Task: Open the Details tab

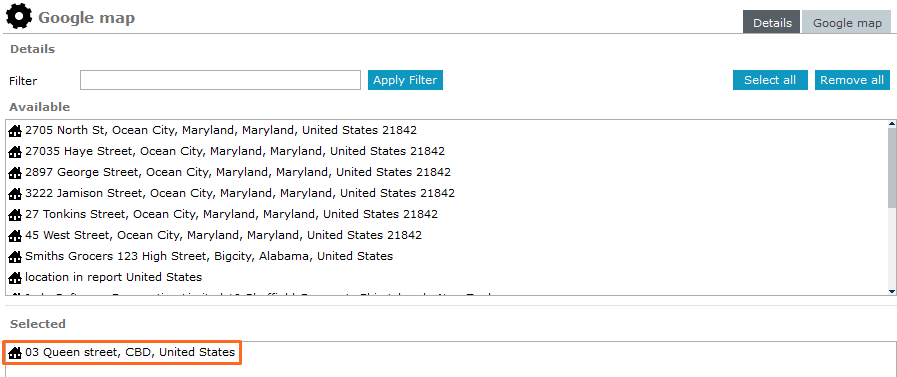Action: tap(772, 22)
